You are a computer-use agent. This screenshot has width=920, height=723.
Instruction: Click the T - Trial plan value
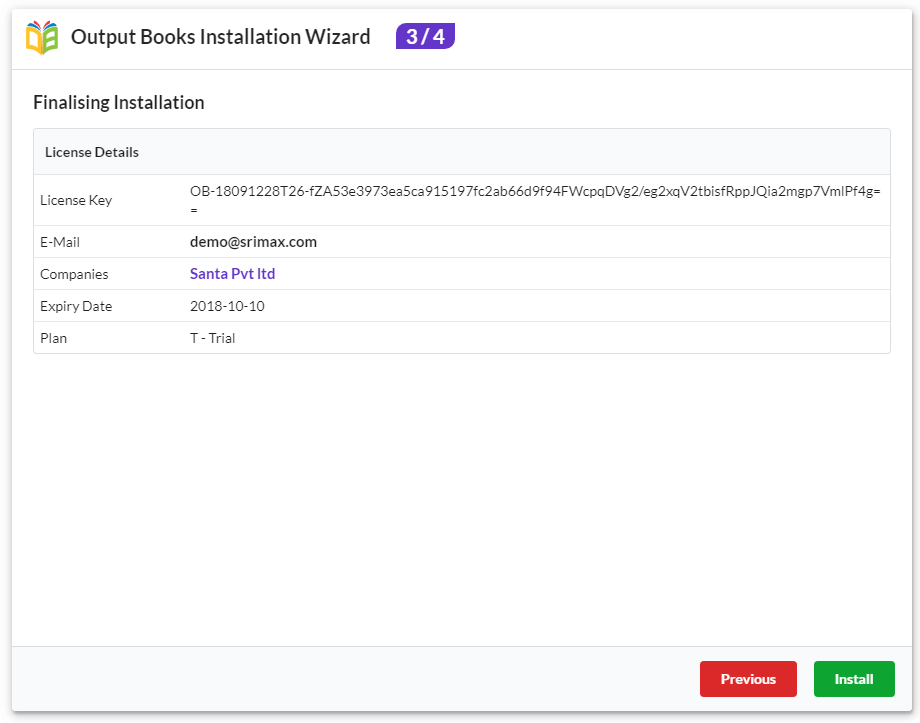[x=212, y=338]
